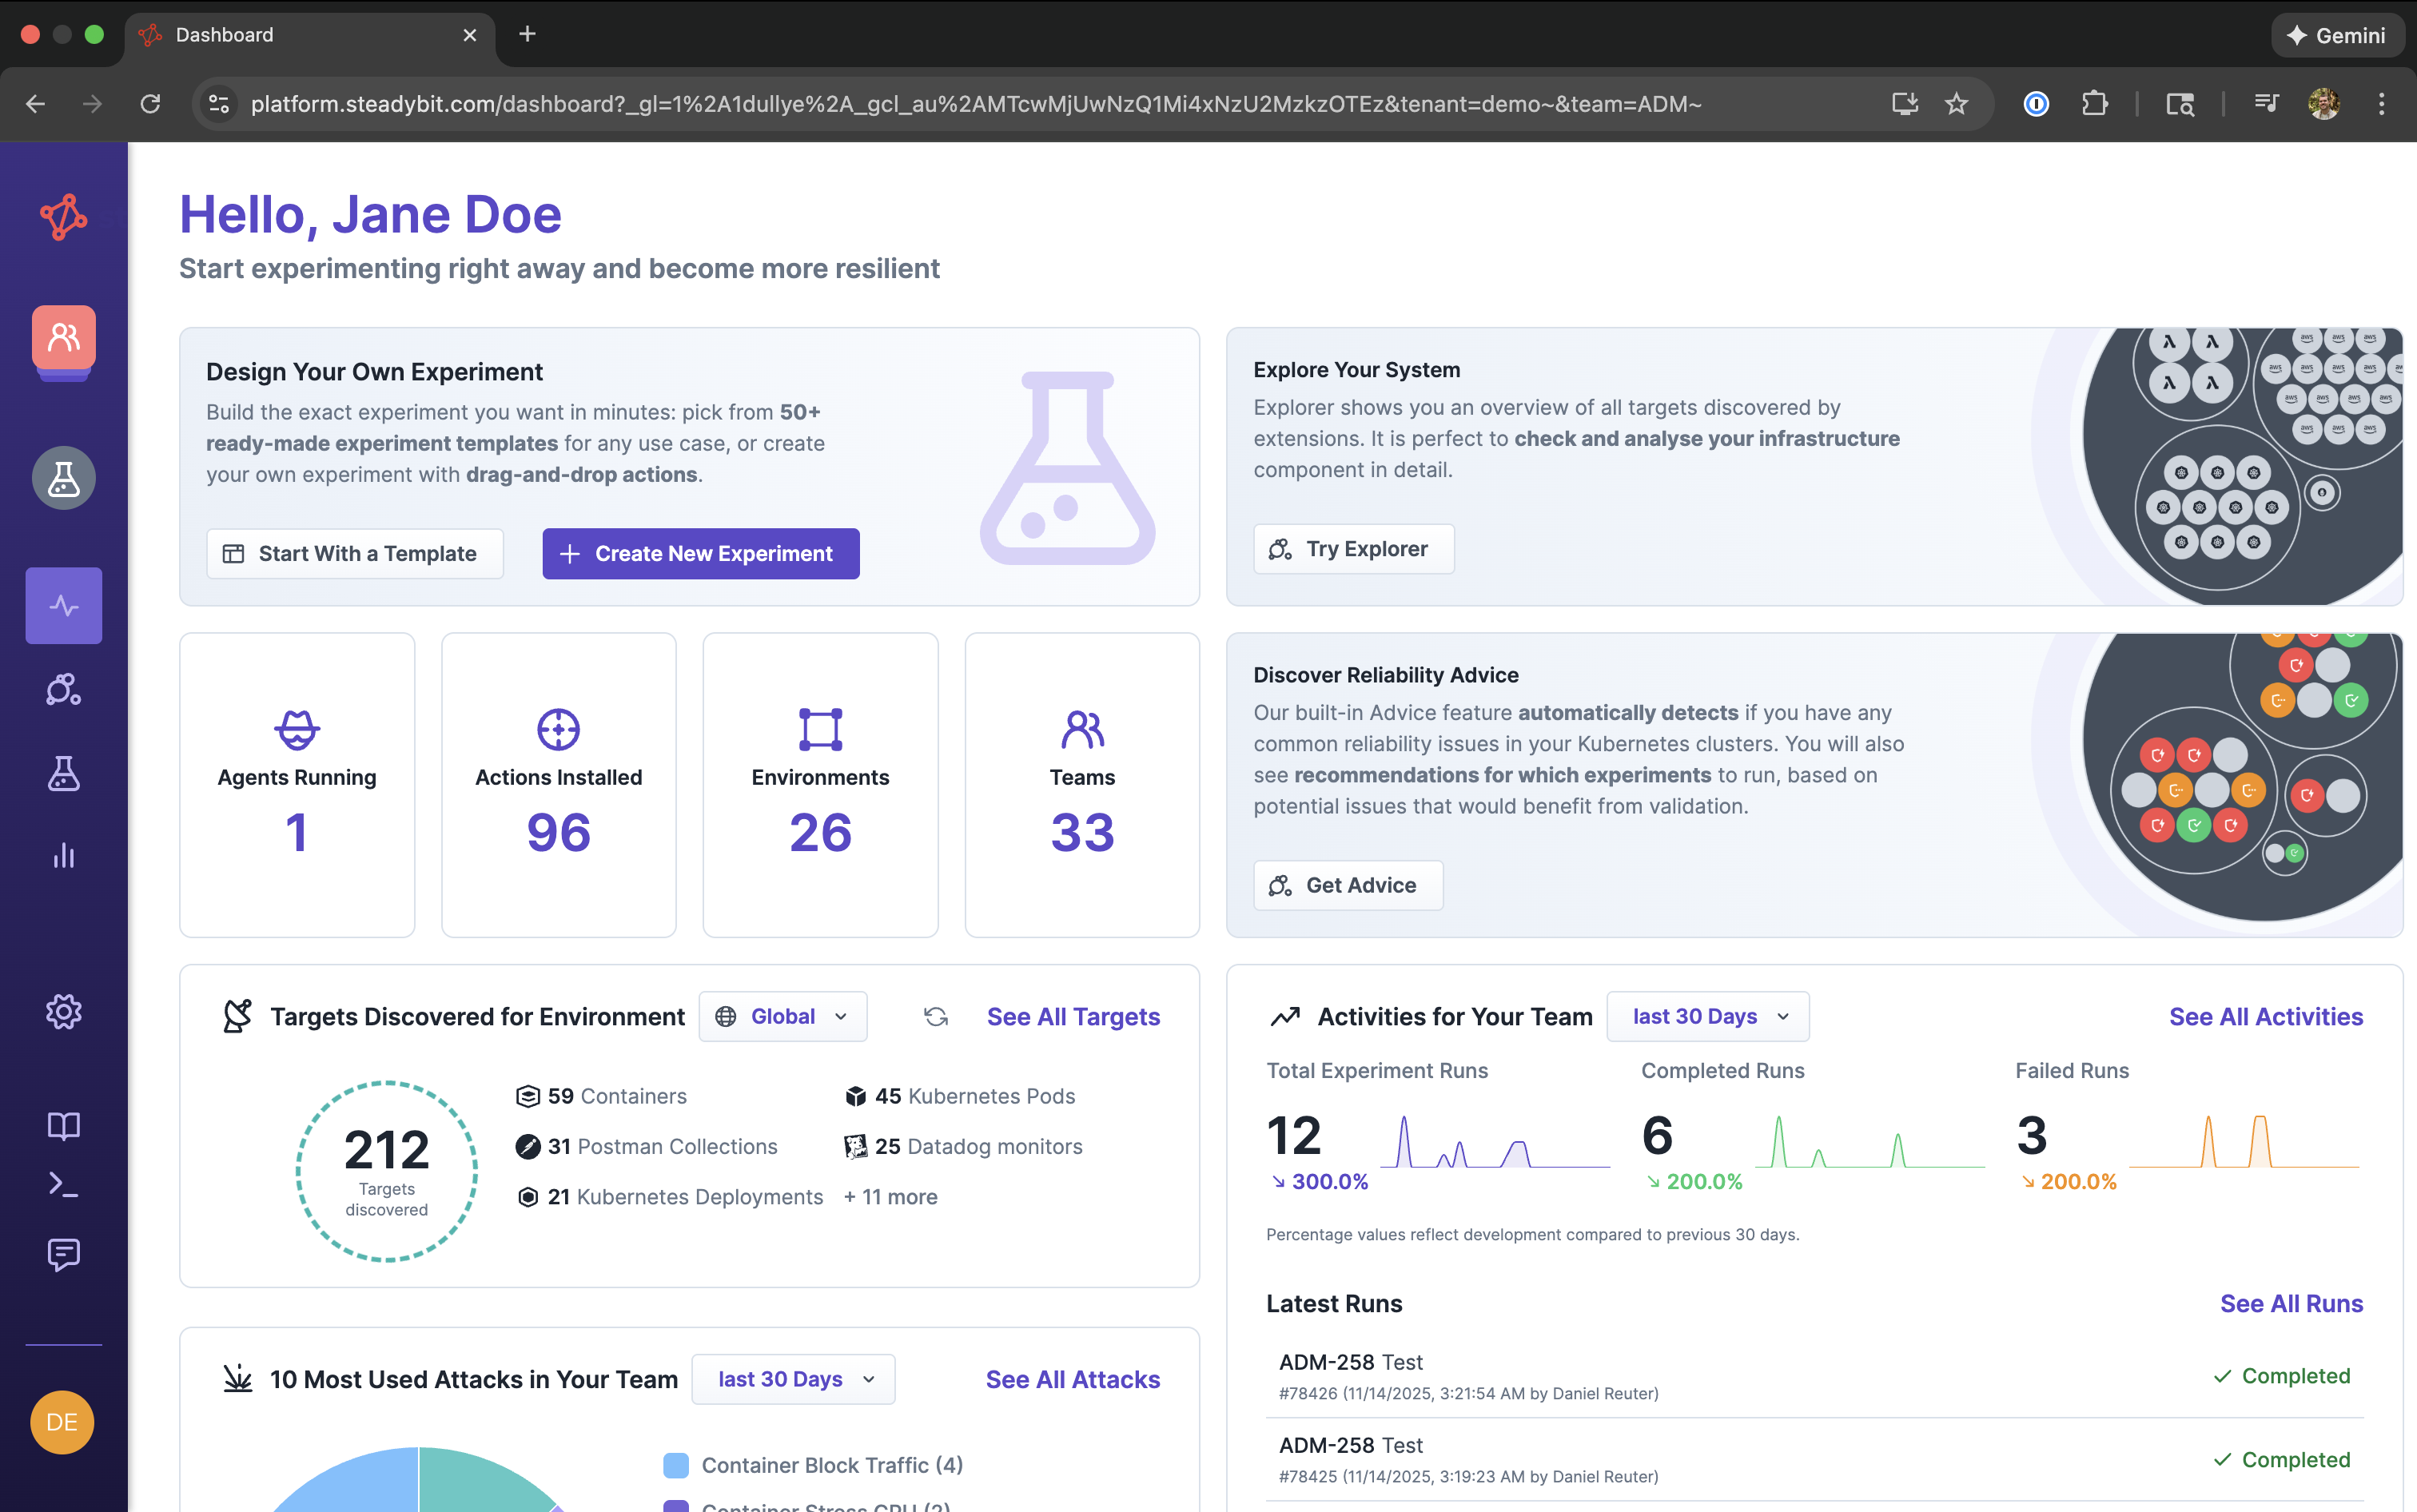Open the documentation book icon
The width and height of the screenshot is (2417, 1512).
63,1125
